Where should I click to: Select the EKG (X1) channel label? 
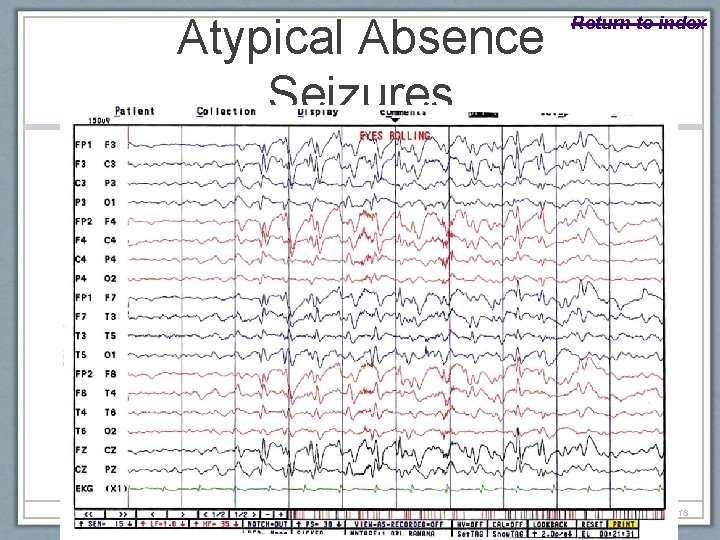(x=101, y=489)
